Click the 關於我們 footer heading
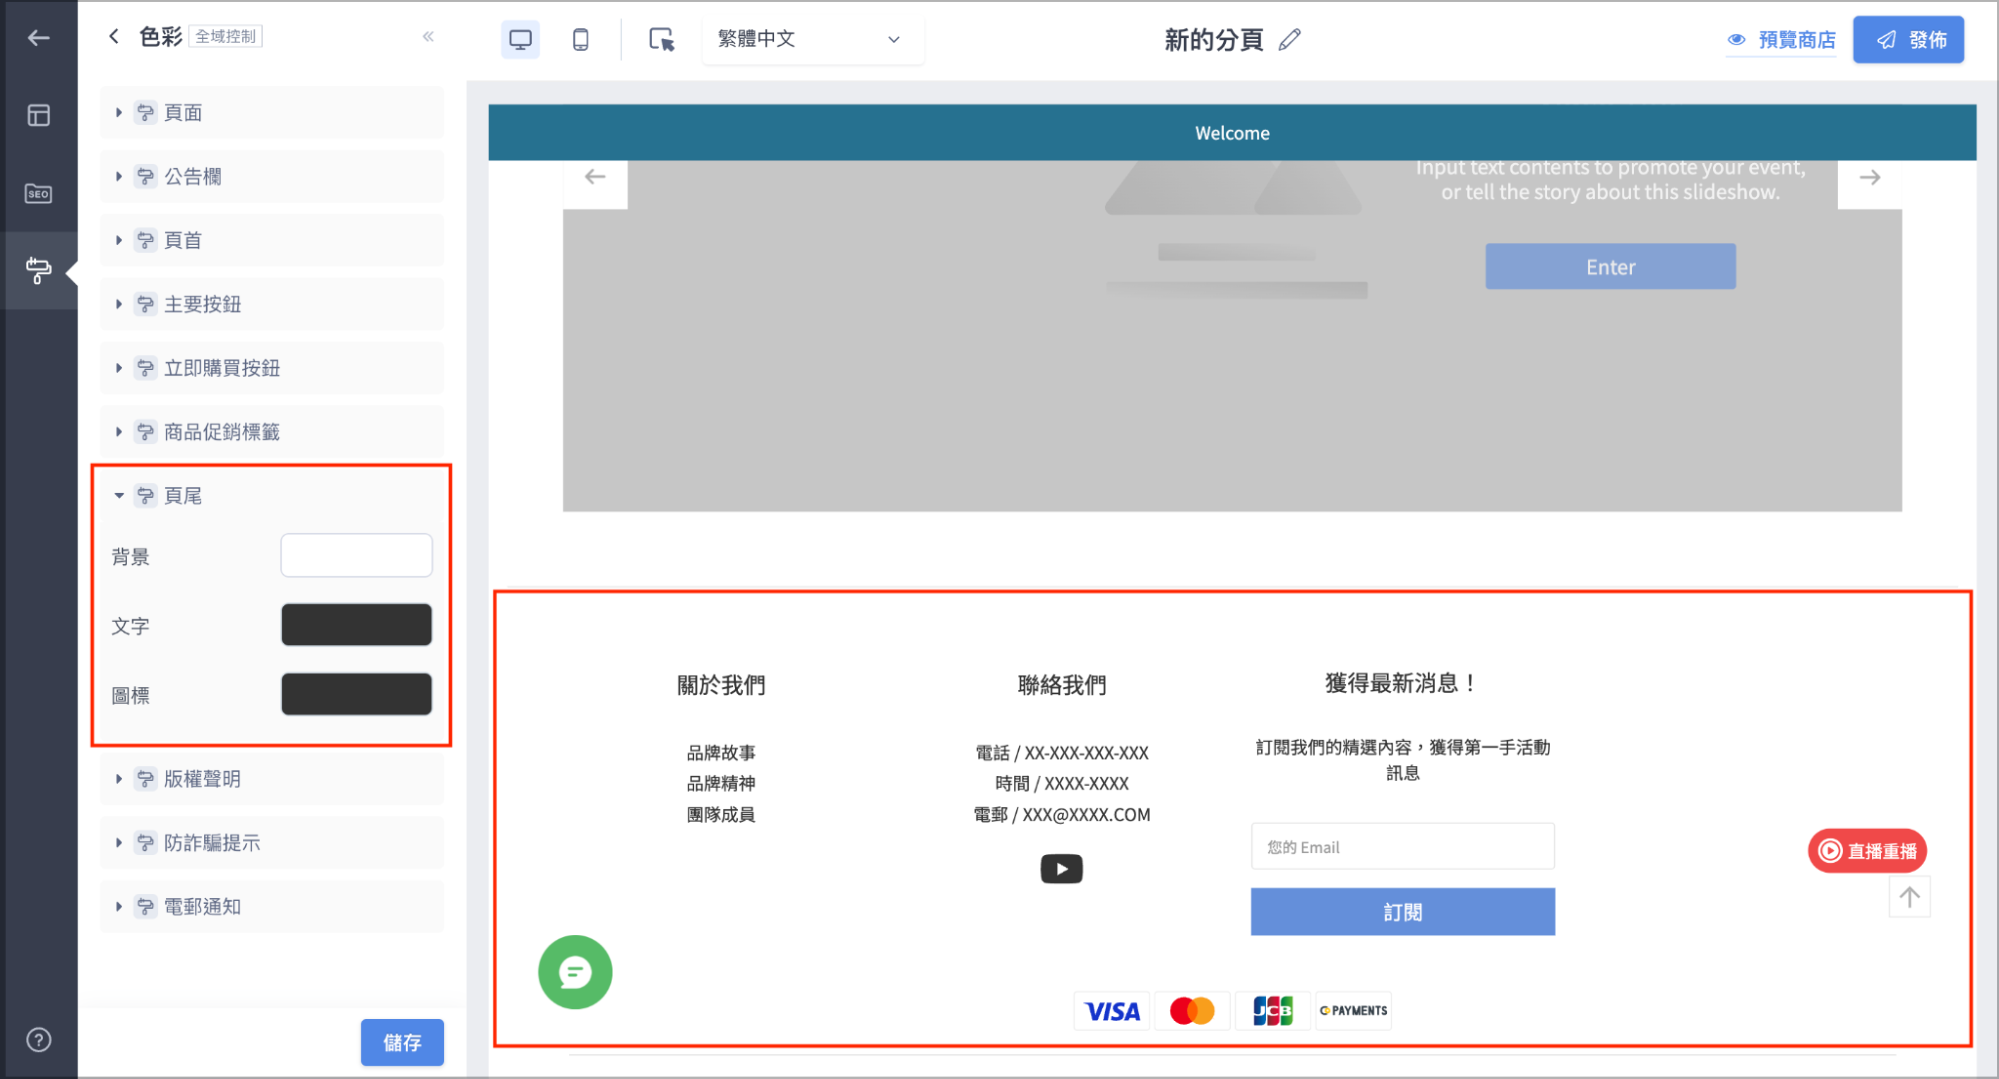 [721, 685]
